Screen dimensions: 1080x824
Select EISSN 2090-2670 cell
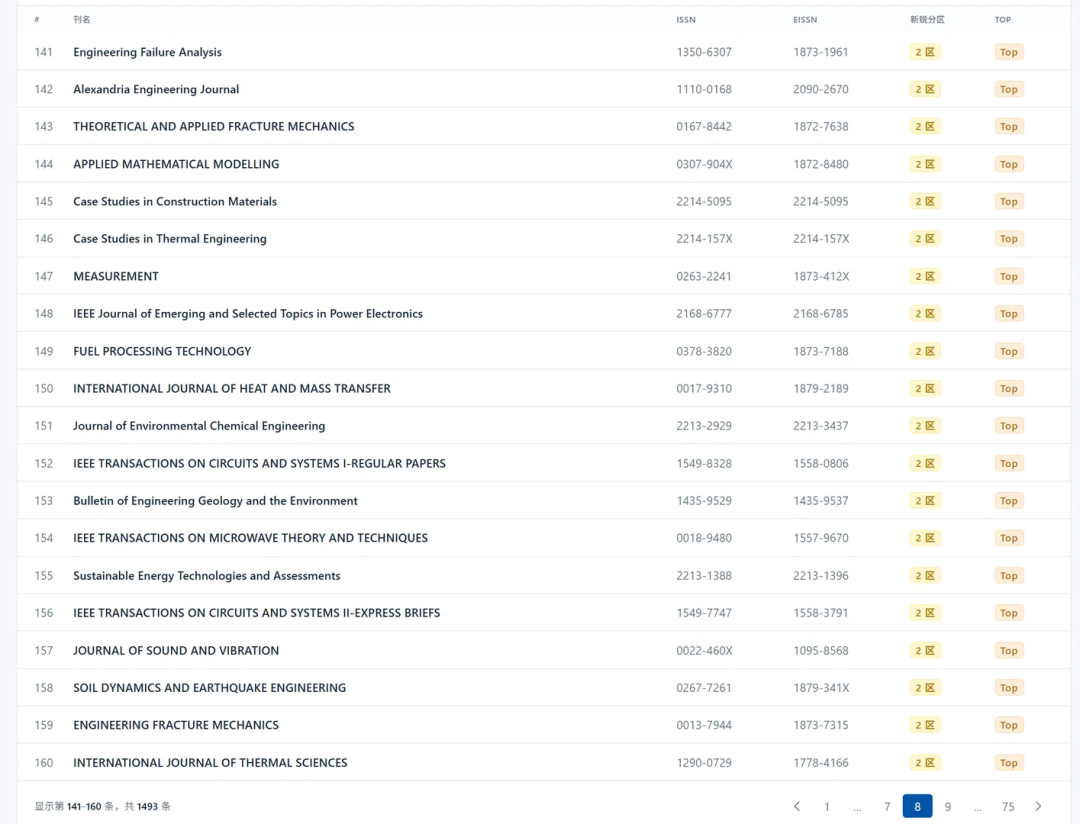(820, 89)
